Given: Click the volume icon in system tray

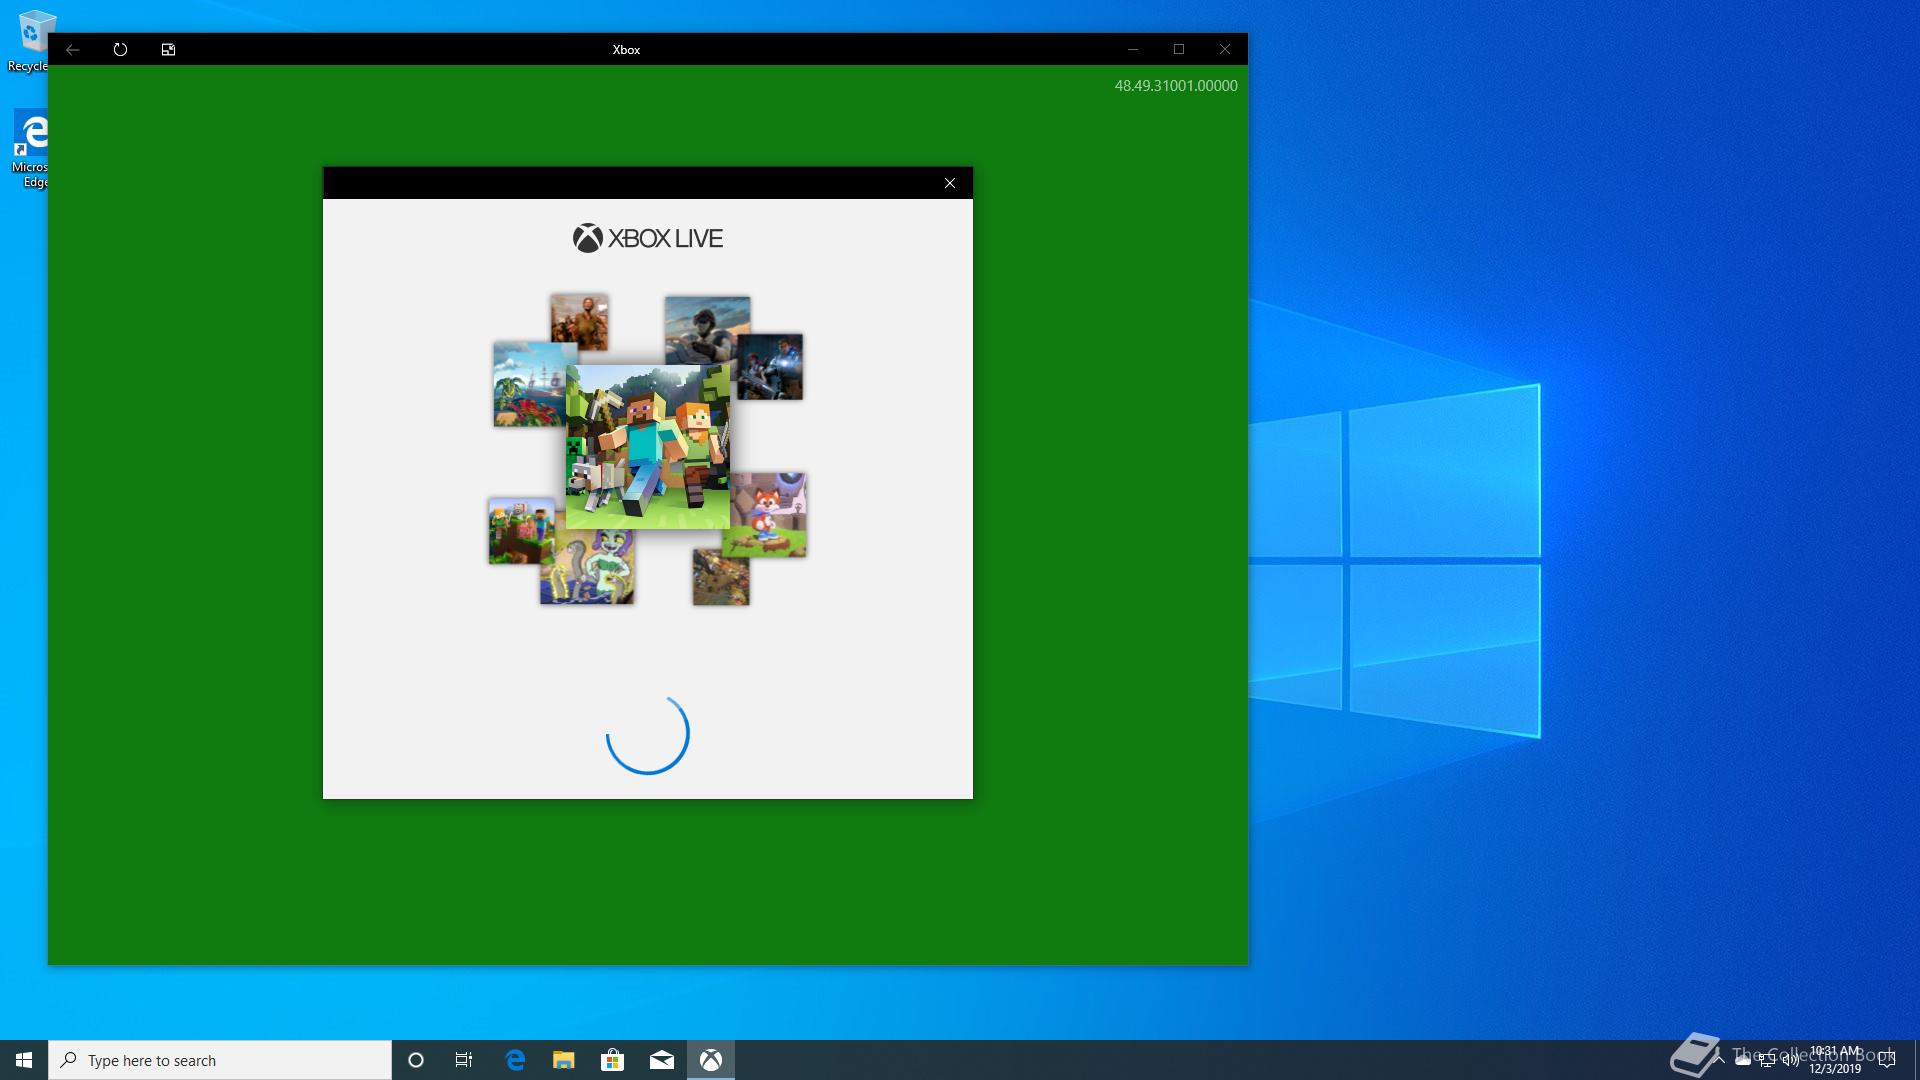Looking at the screenshot, I should pos(1791,1060).
